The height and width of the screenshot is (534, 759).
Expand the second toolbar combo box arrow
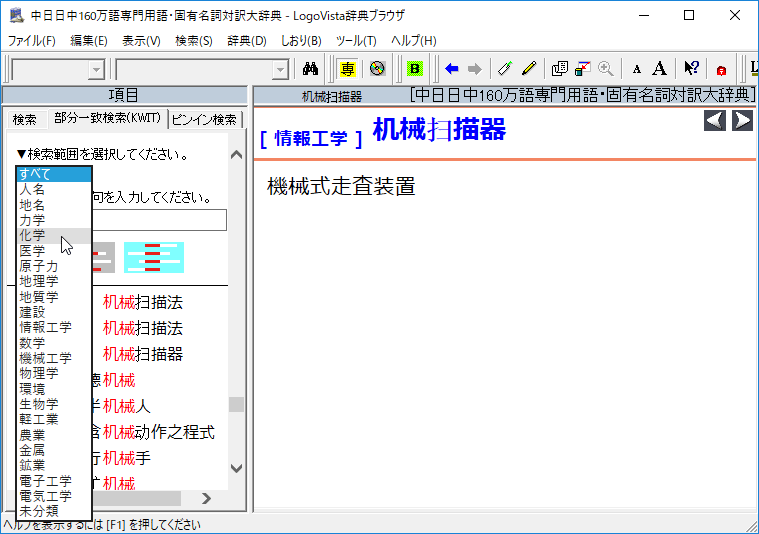coord(280,70)
